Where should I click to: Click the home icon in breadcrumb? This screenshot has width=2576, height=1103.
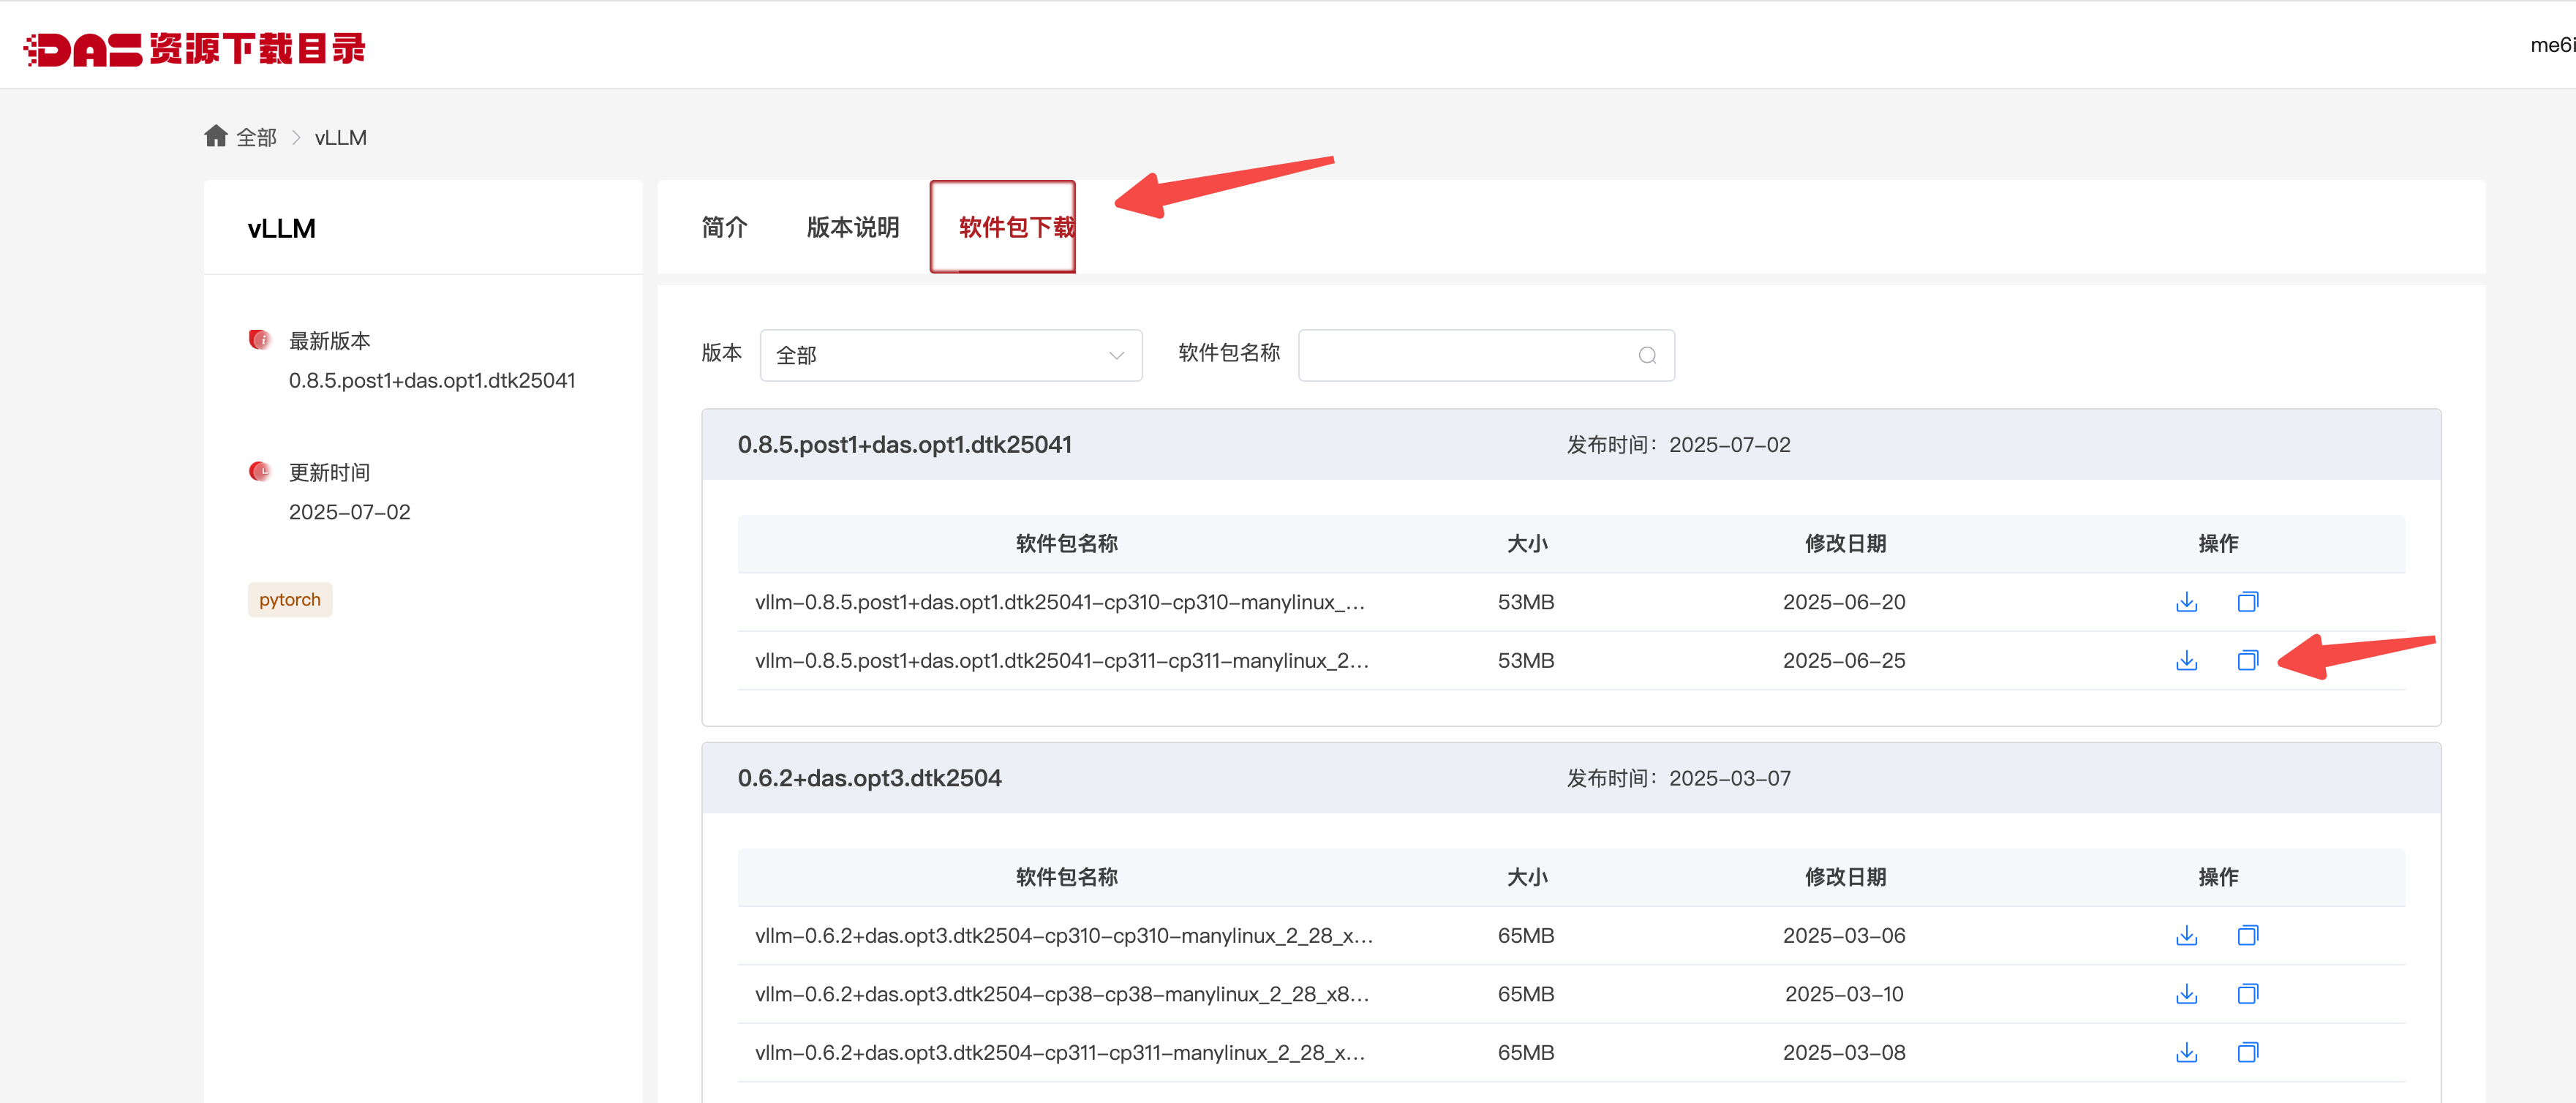216,136
